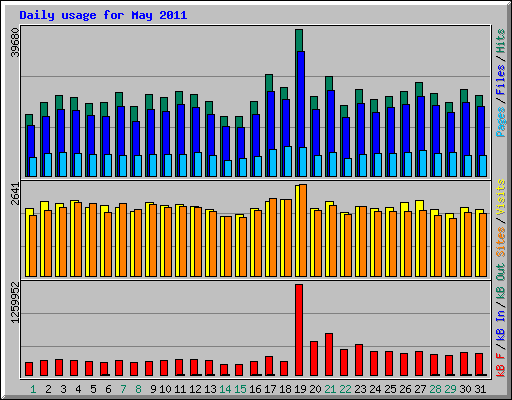This screenshot has width=512, height=400.
Task: Click the green "Hits" legend label
Action: (x=500, y=41)
